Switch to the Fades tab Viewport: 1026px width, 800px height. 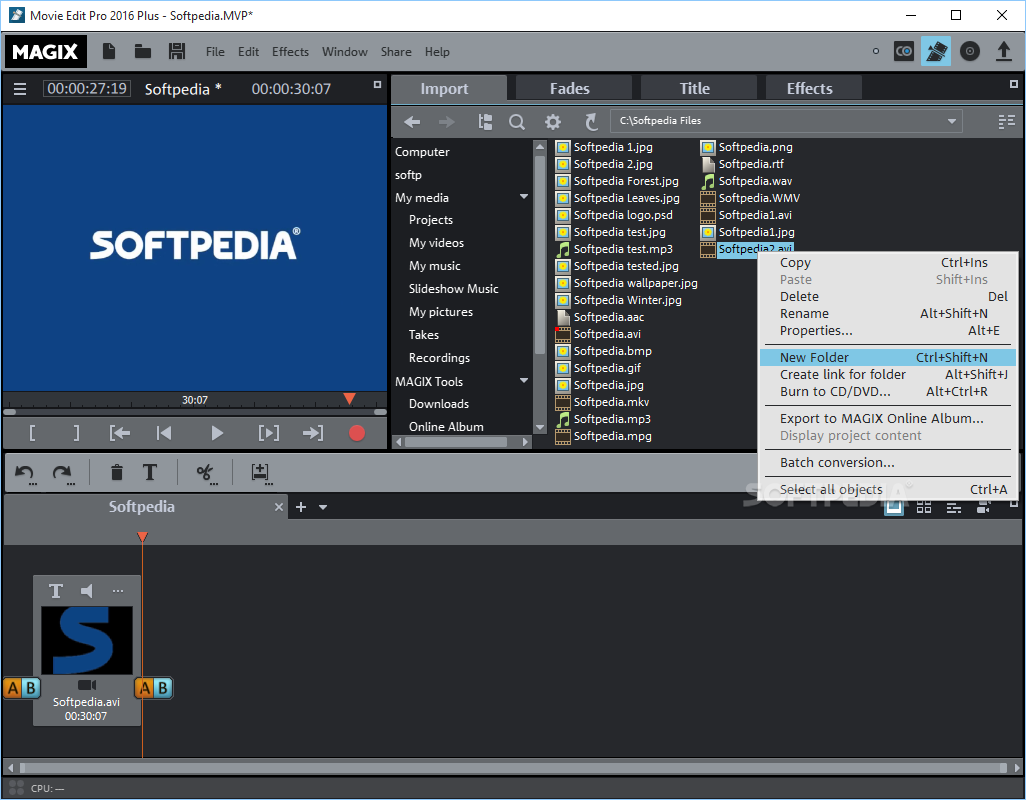click(572, 88)
